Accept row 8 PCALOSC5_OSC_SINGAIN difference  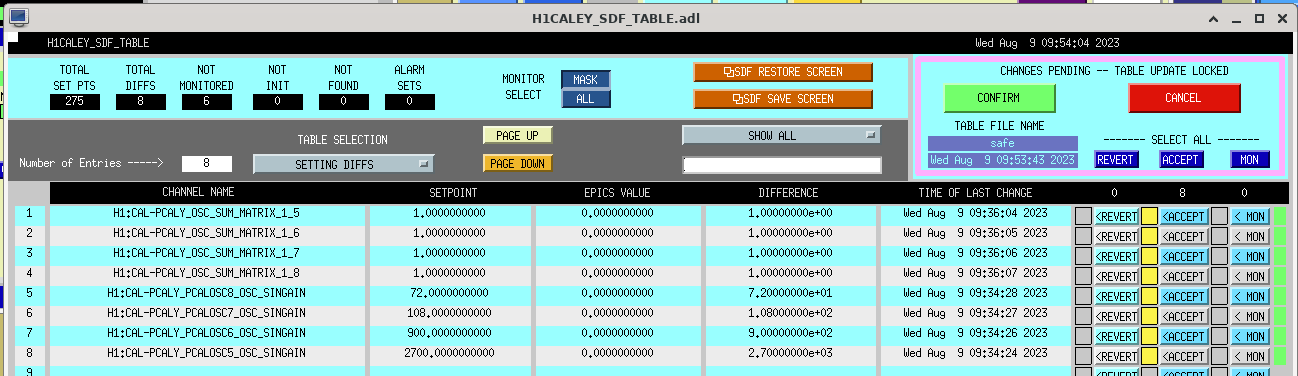(1184, 356)
